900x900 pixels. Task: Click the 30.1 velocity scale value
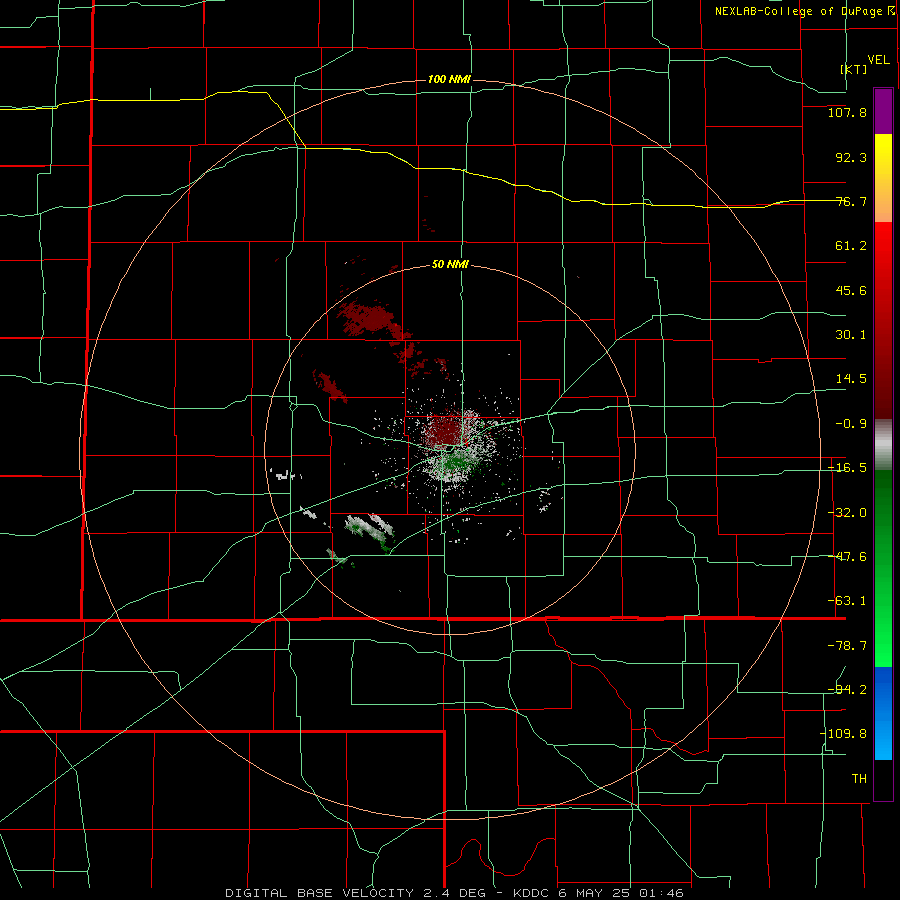[851, 335]
